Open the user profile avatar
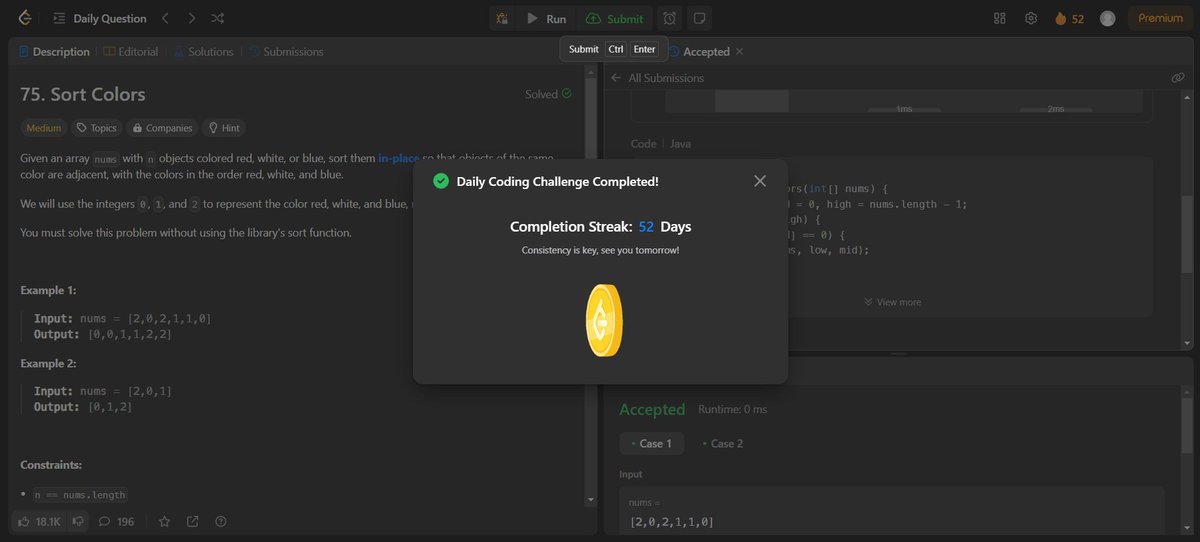1200x542 pixels. [1107, 19]
